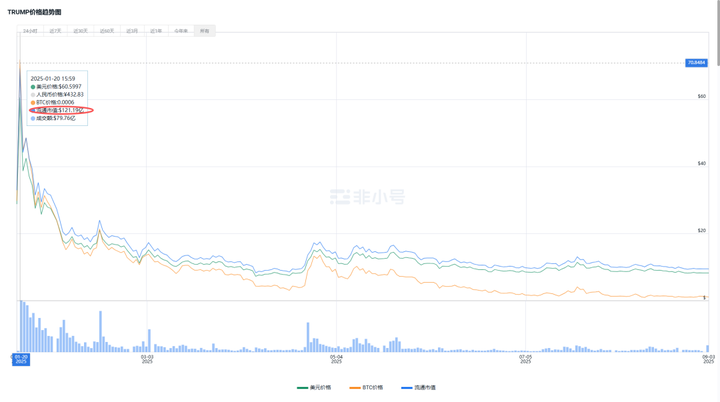Select the 24小时 time range tab

pyautogui.click(x=30, y=31)
